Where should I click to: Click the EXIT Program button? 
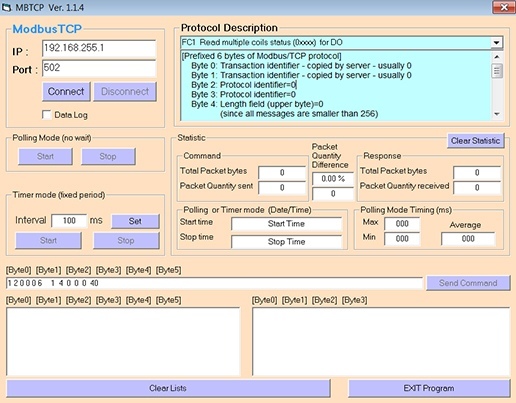[x=429, y=388]
